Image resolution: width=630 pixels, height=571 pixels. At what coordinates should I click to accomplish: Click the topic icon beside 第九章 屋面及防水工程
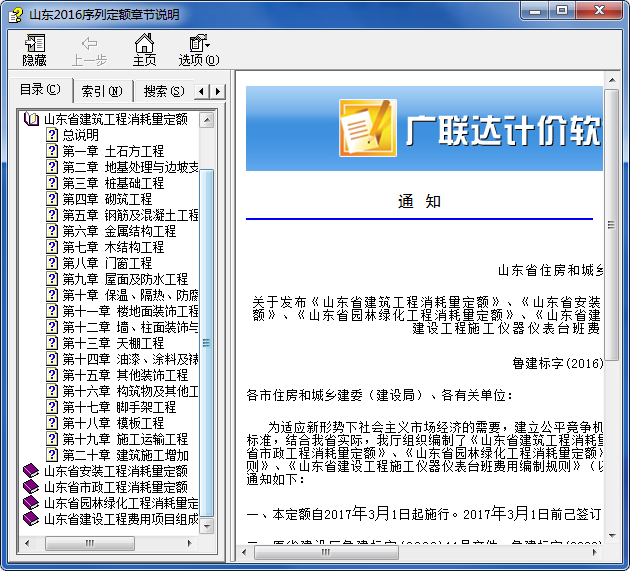coord(52,279)
